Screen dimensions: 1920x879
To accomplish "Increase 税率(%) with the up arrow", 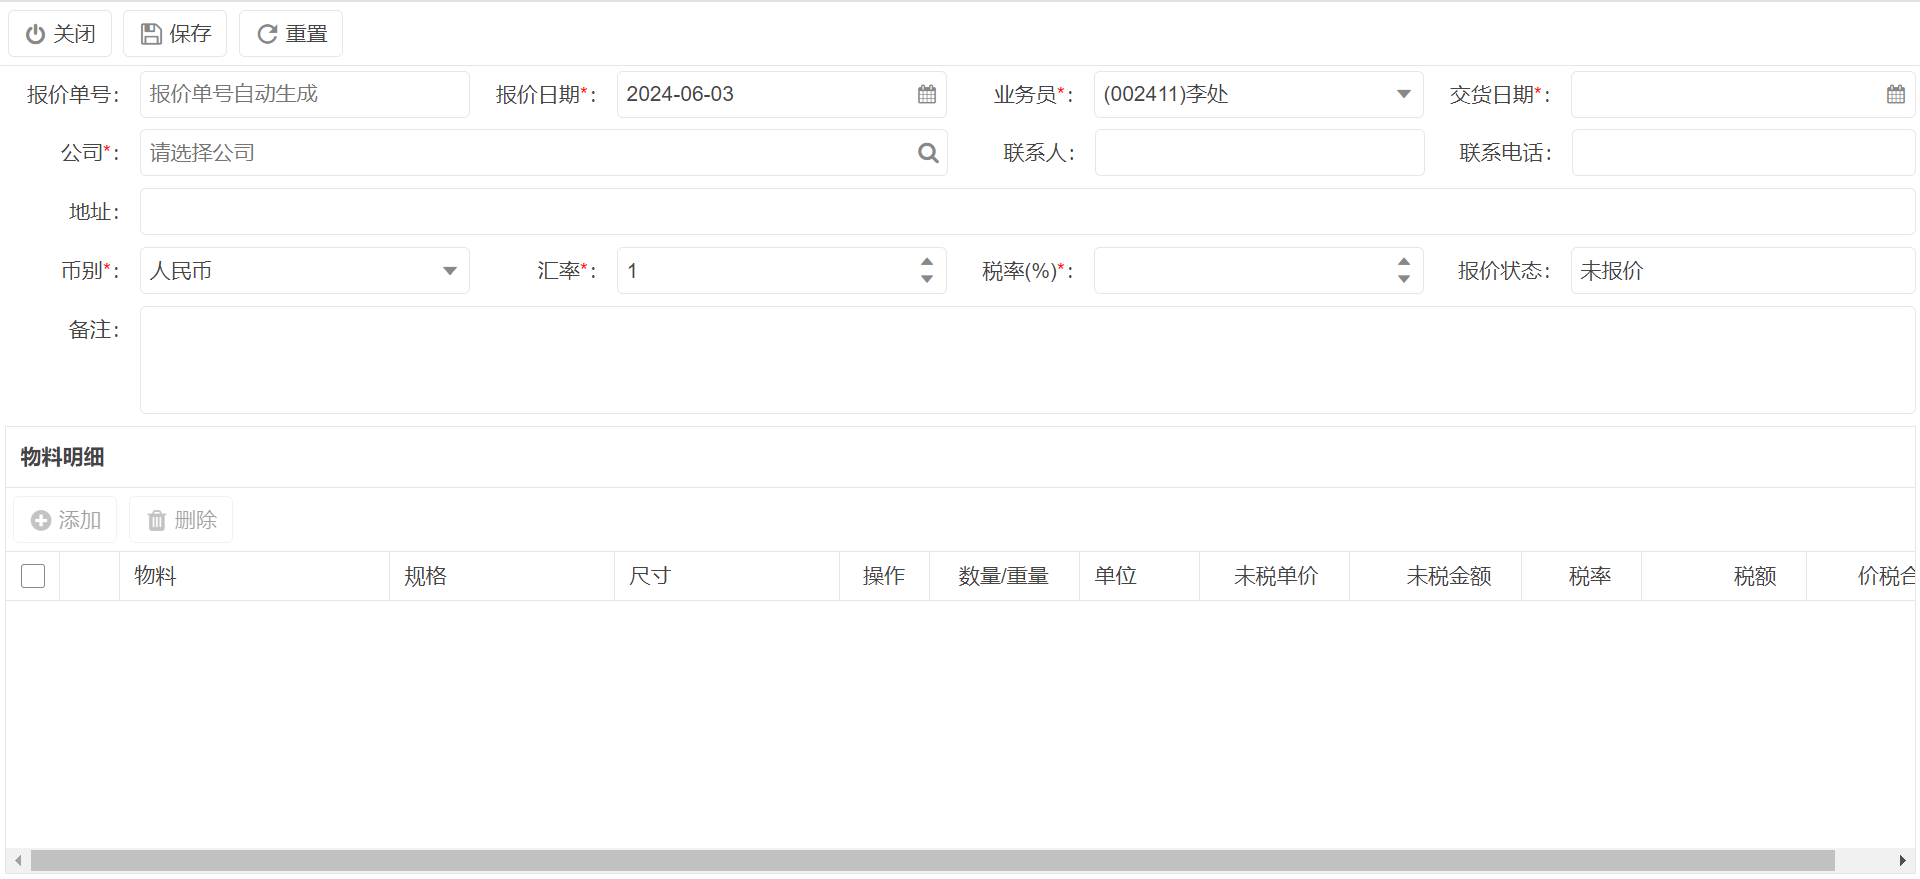I will tap(1404, 262).
